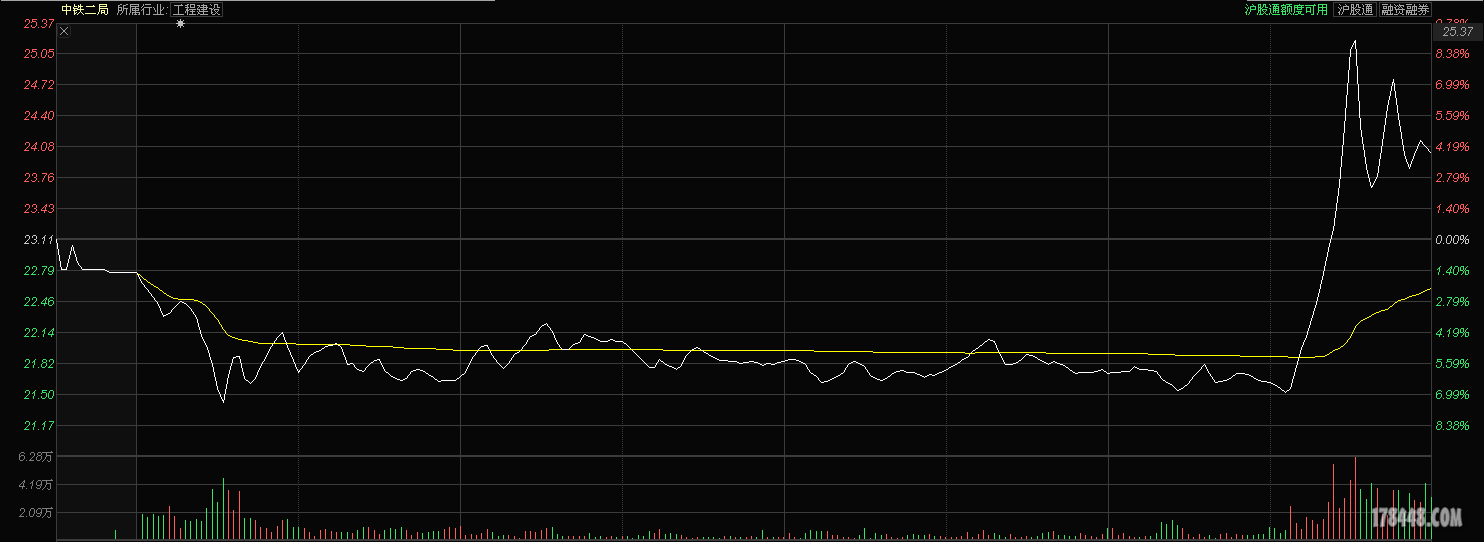
Task: Click the 沪股通额度可用 status text
Action: (x=1285, y=10)
